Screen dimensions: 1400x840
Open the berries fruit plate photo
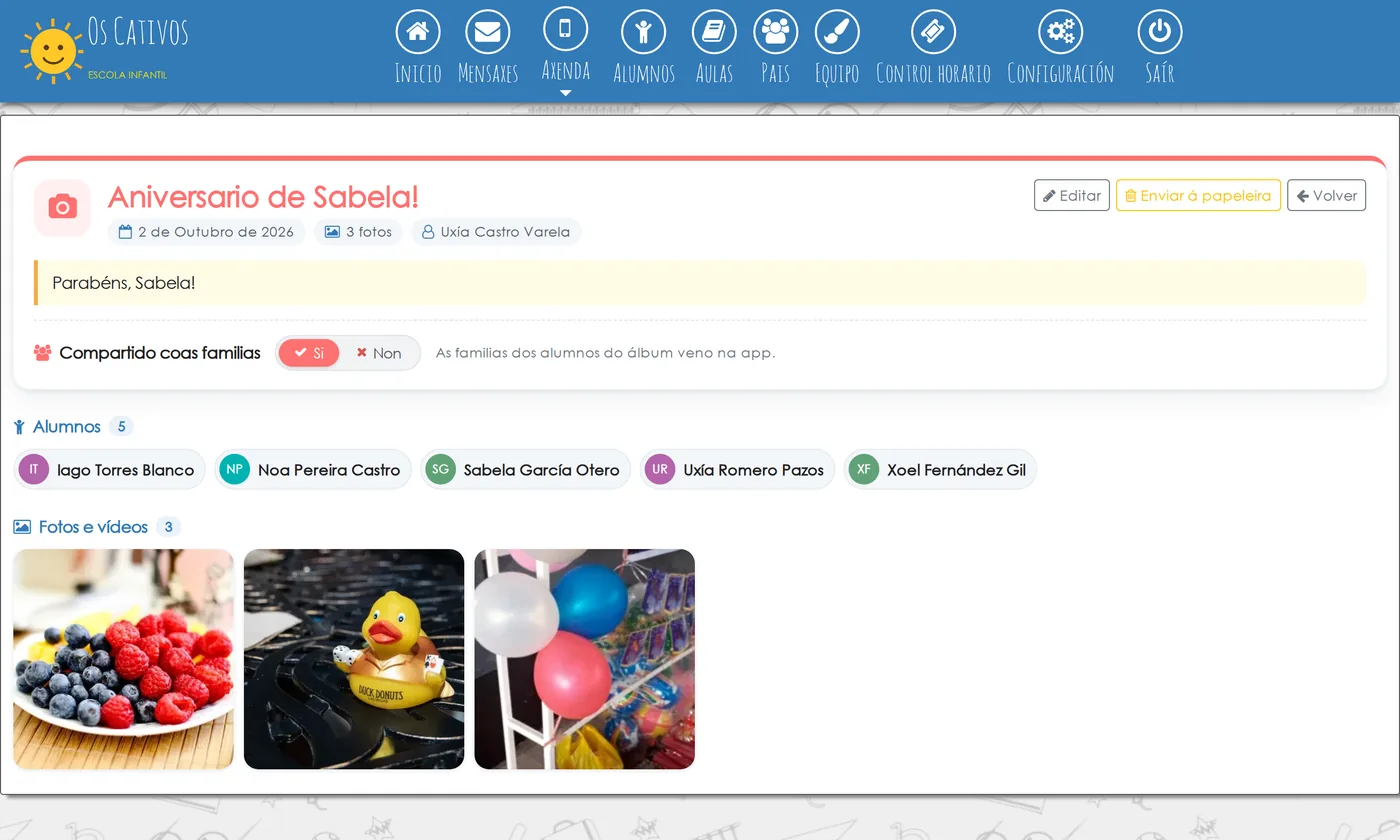[x=123, y=659]
